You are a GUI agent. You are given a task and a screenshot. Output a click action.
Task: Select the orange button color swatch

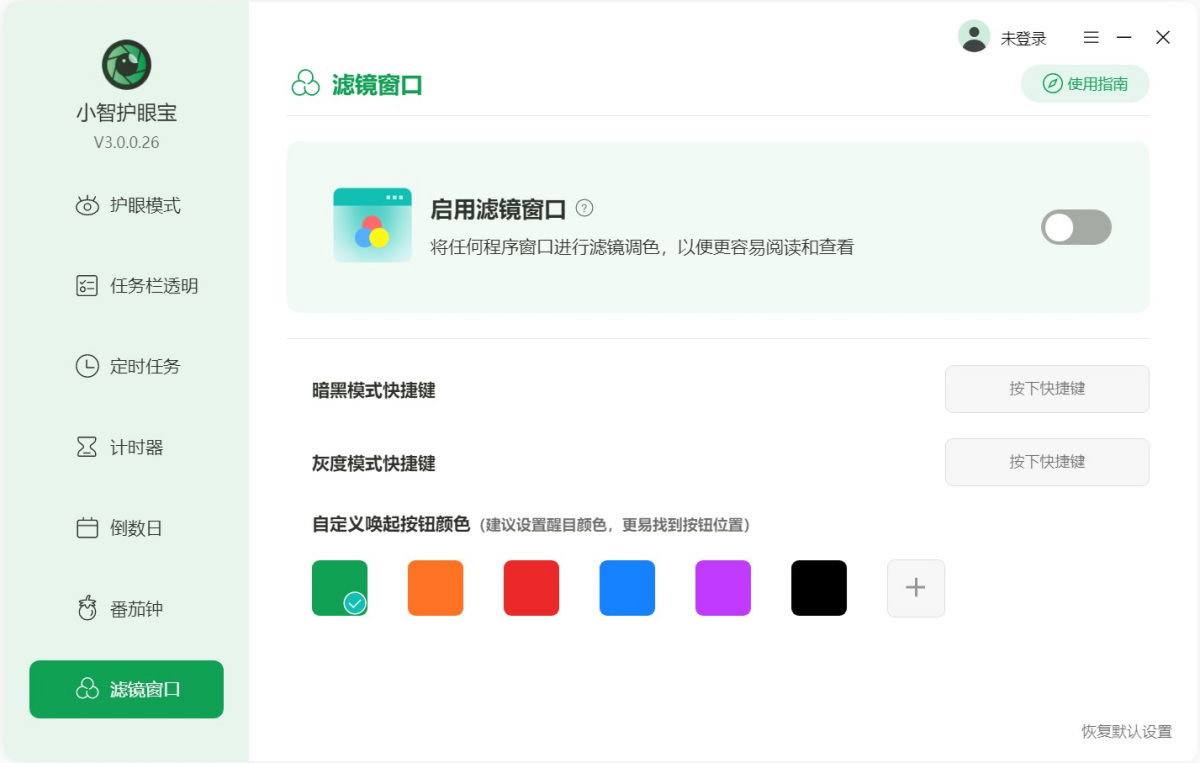pos(435,587)
